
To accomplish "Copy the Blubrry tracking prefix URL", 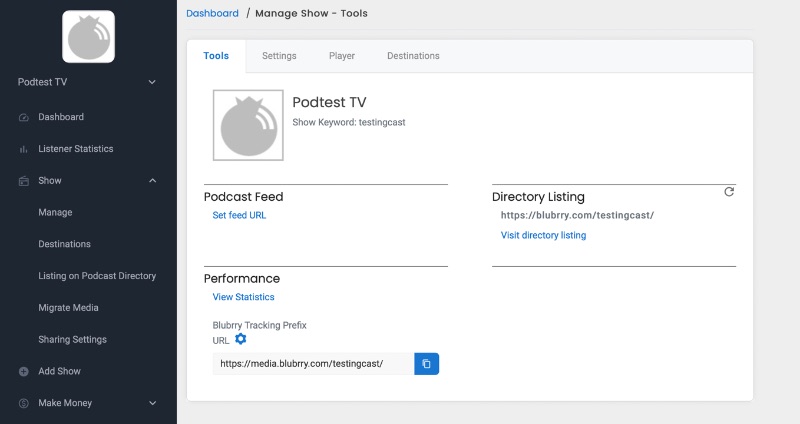I will 427,364.
